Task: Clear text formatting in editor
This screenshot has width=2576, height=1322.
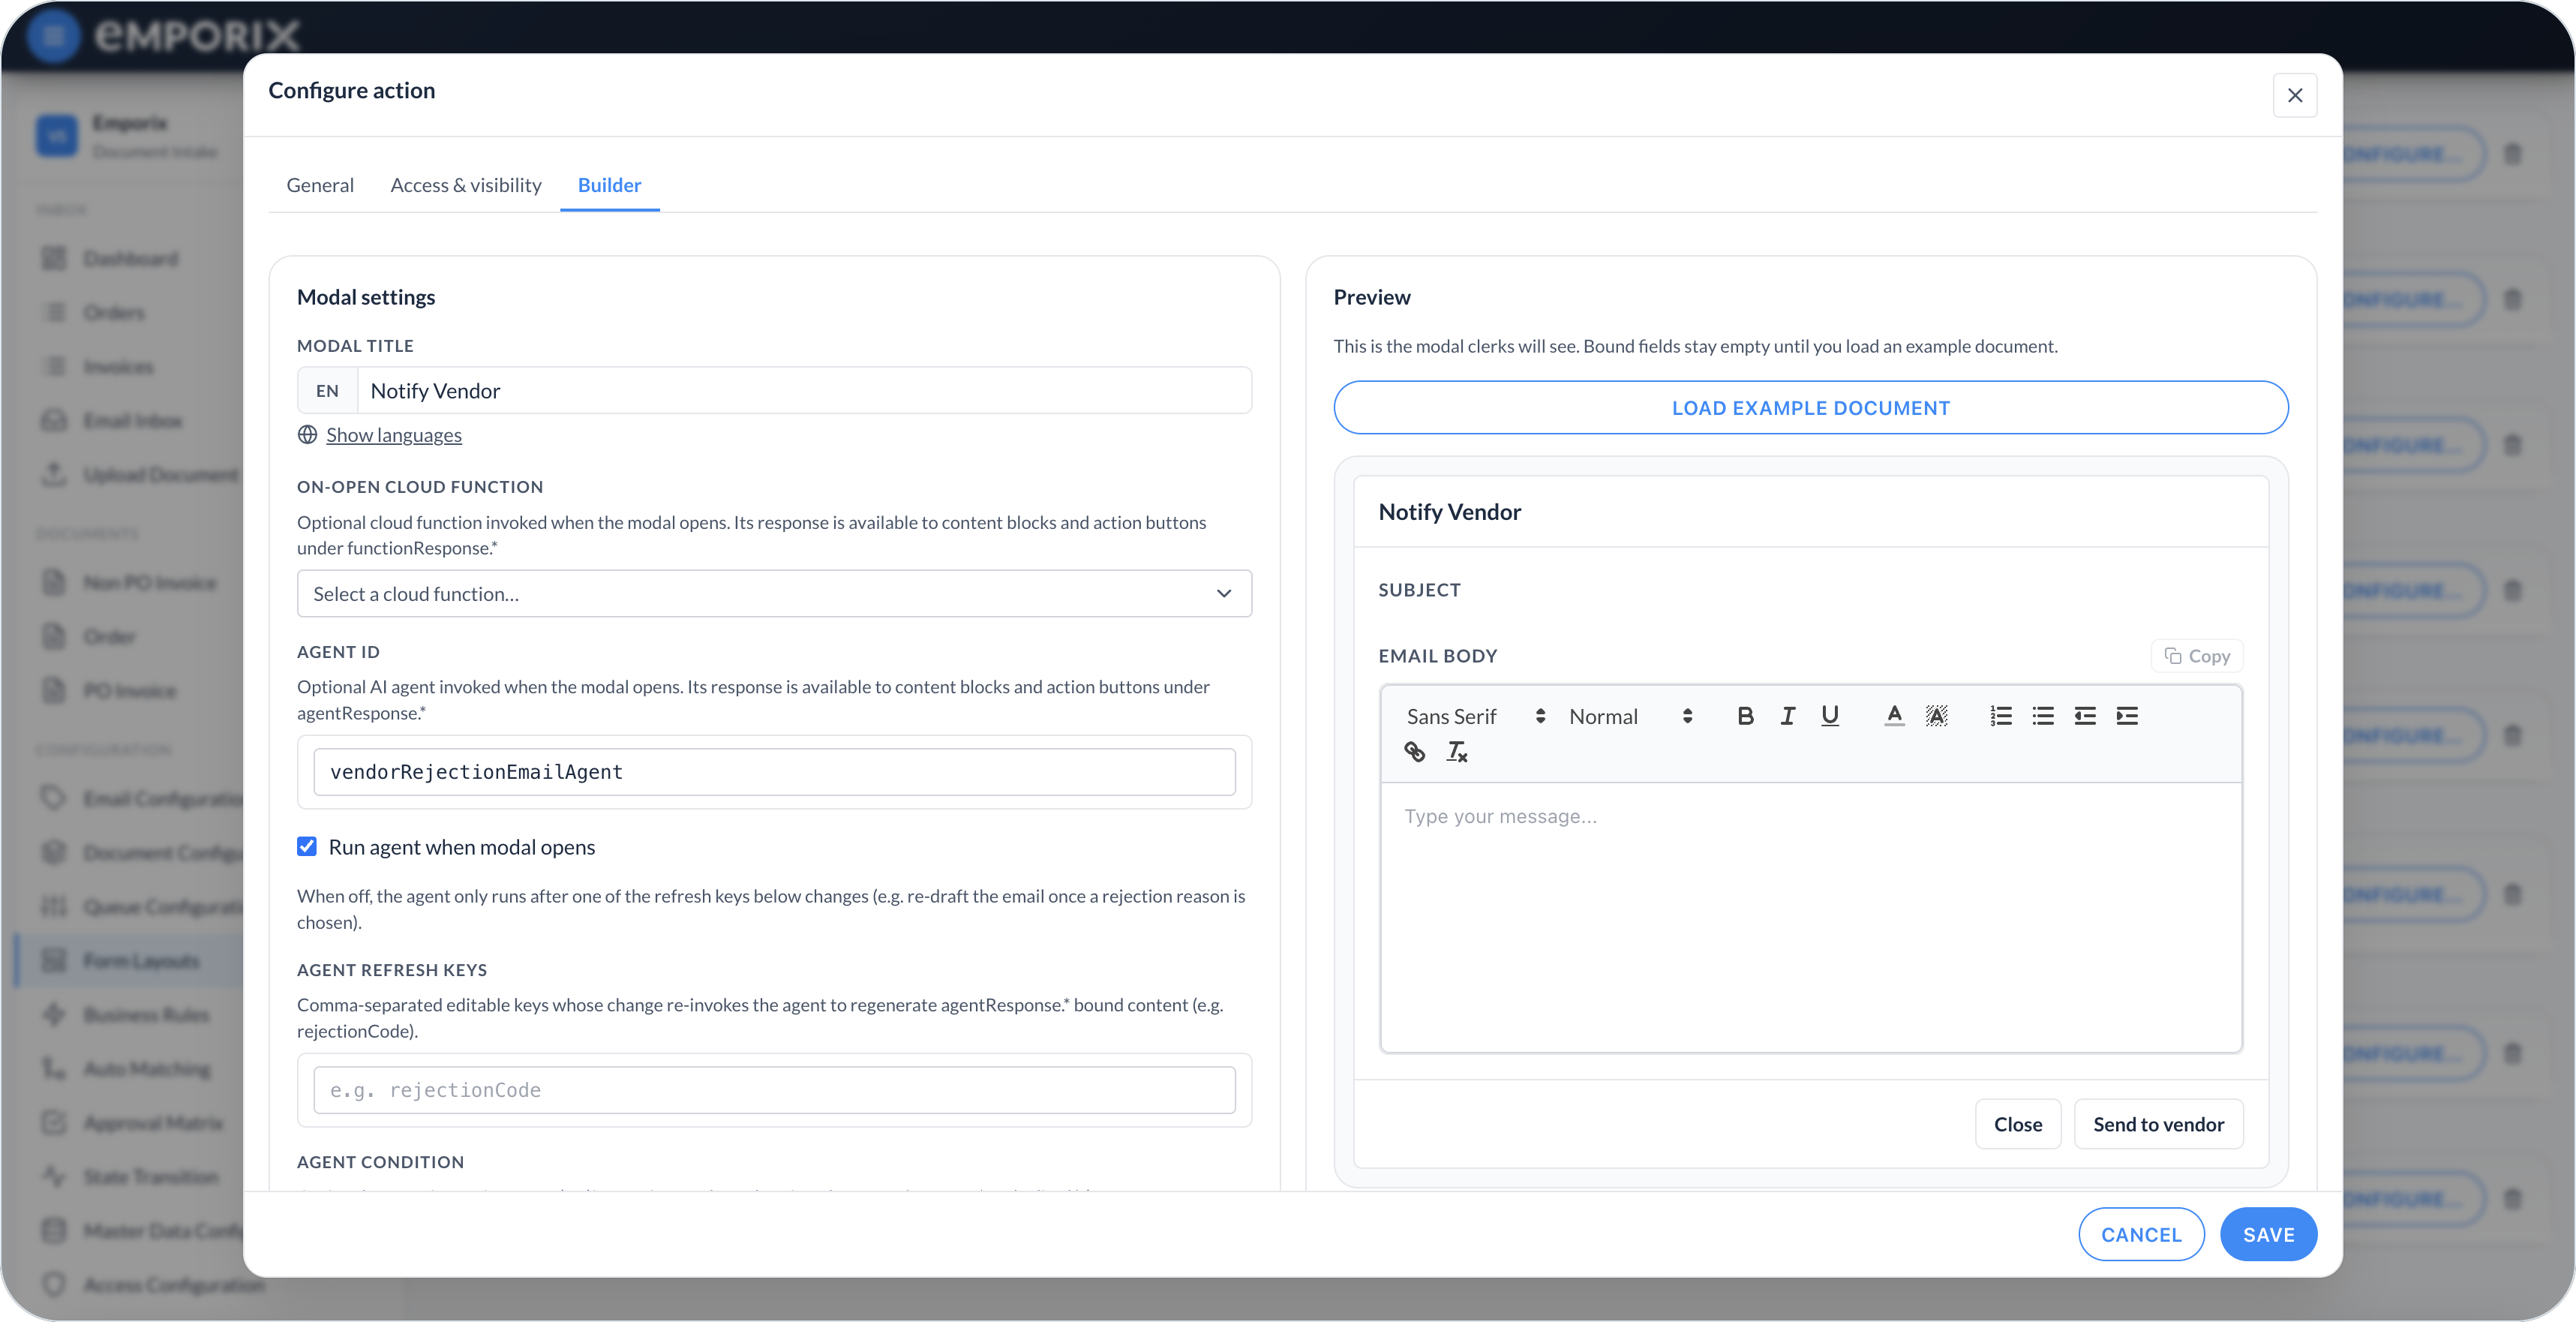Action: pos(1457,752)
